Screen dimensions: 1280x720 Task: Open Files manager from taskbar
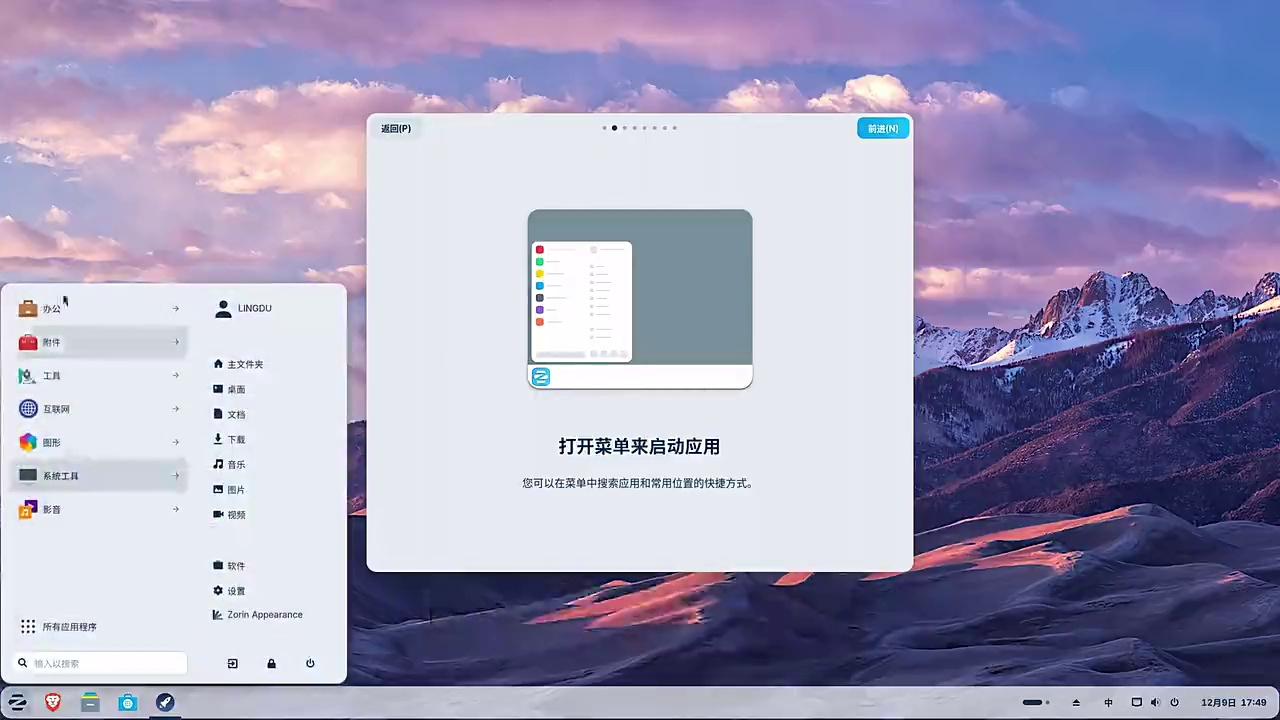pos(90,703)
